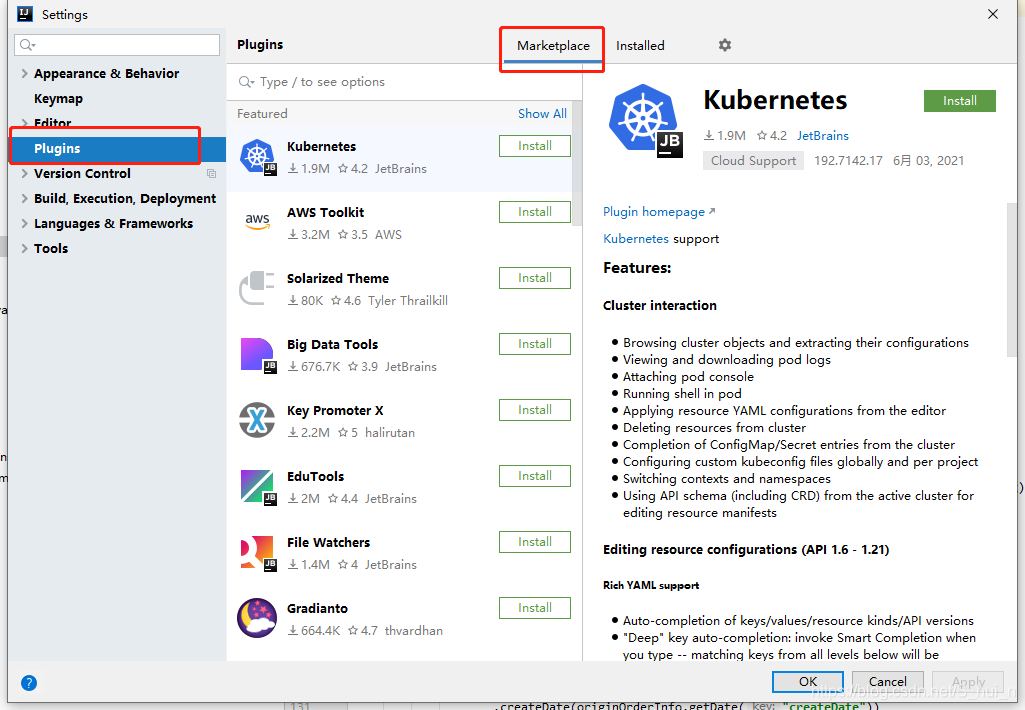Click the Key Promoter X icon
This screenshot has width=1025, height=710.
coord(257,420)
